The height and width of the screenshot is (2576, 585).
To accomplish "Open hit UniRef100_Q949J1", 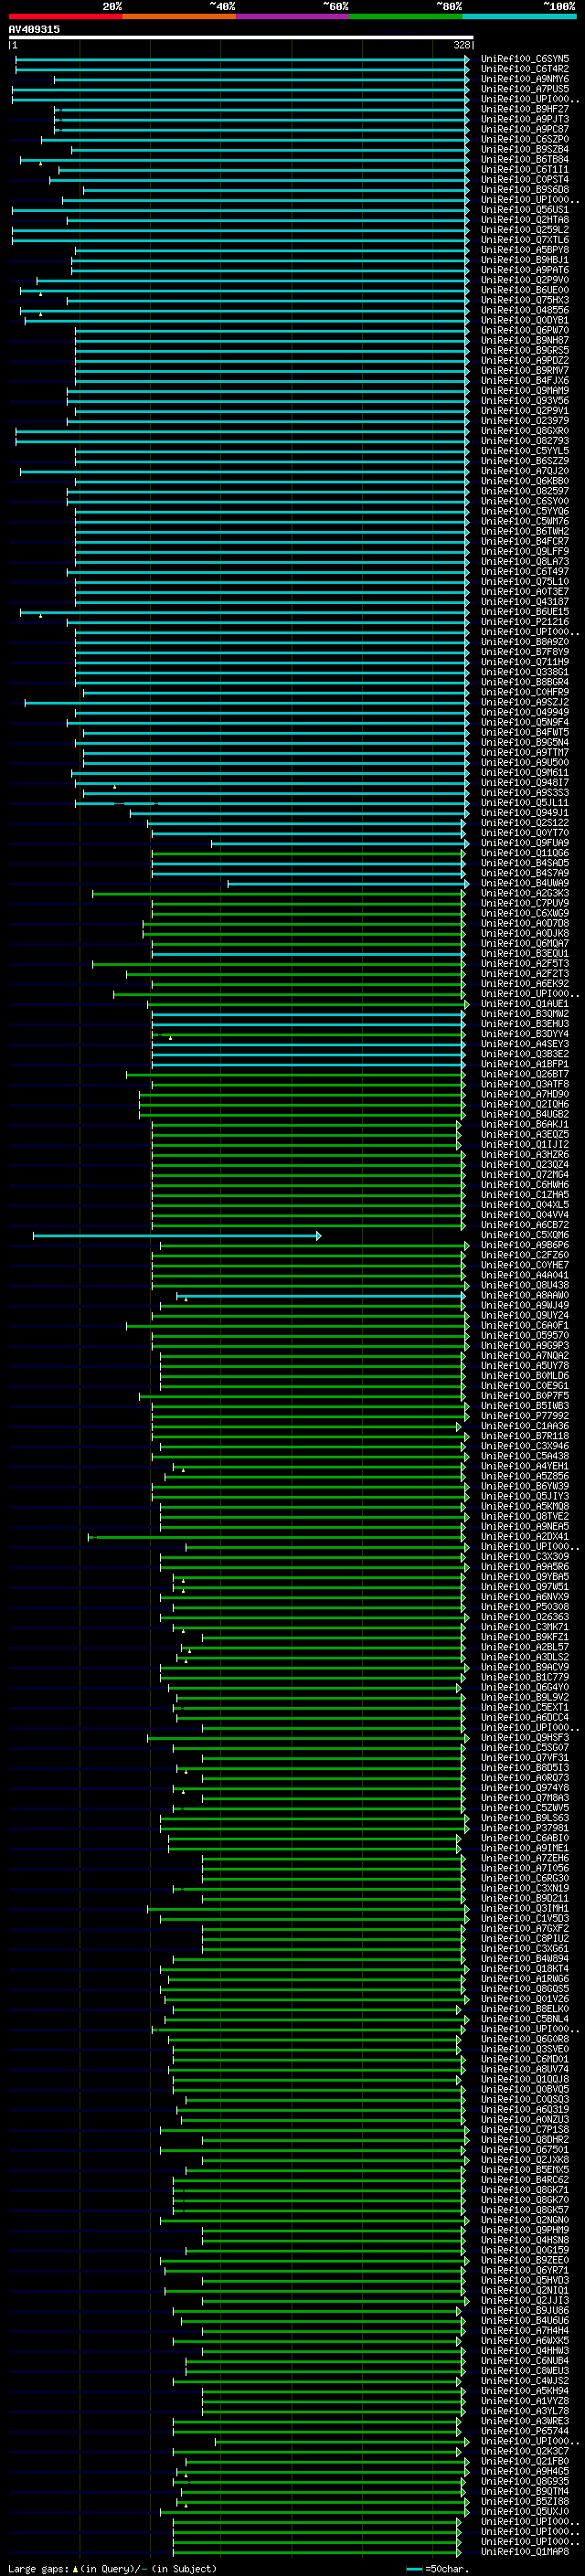I will coord(524,813).
